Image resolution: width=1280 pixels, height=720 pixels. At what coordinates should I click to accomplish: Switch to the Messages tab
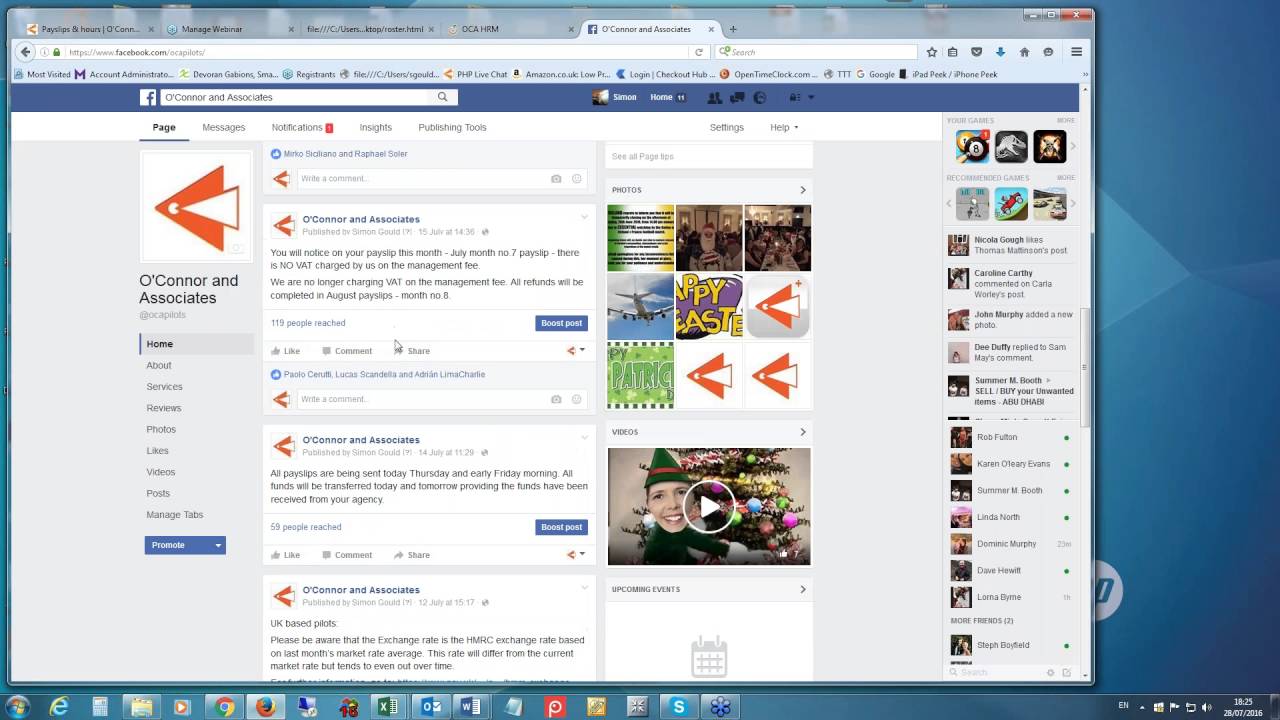[223, 127]
